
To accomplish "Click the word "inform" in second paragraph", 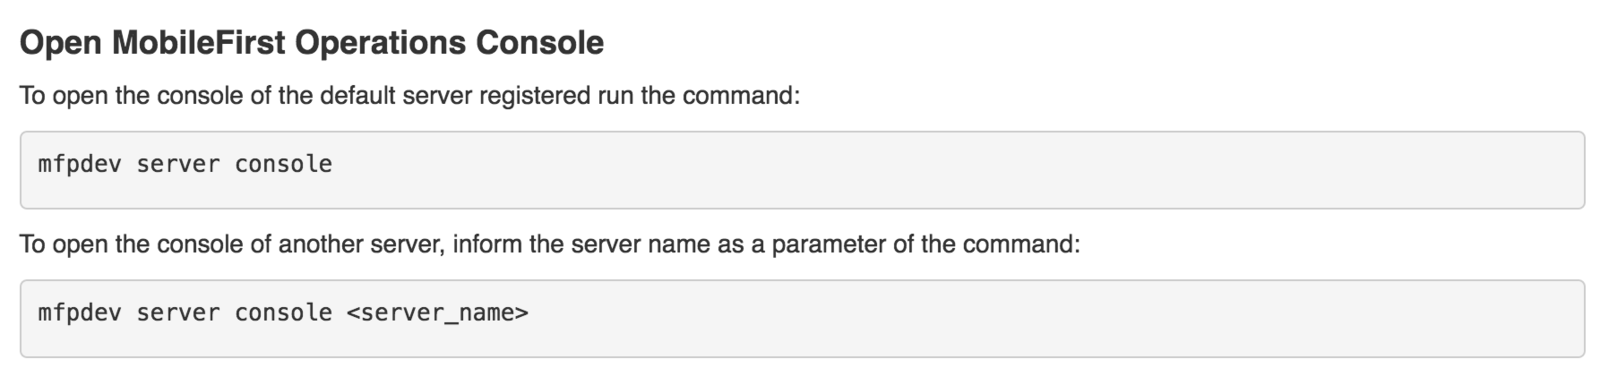I will (x=487, y=244).
